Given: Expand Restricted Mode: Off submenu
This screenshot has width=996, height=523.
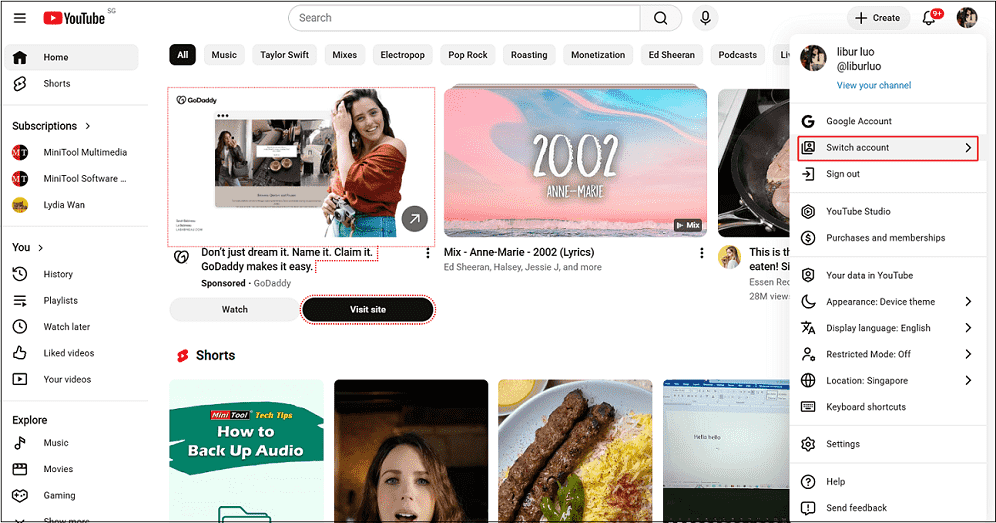Looking at the screenshot, I should point(888,354).
